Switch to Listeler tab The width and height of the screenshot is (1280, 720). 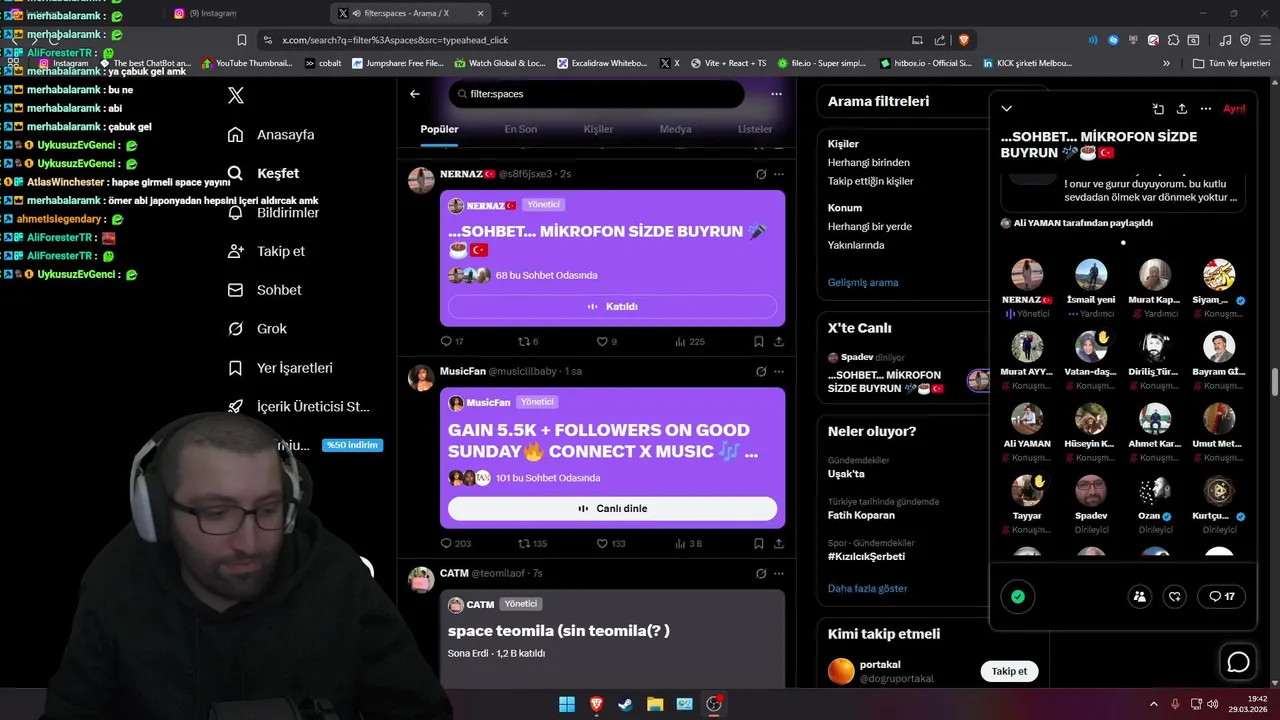(x=755, y=130)
